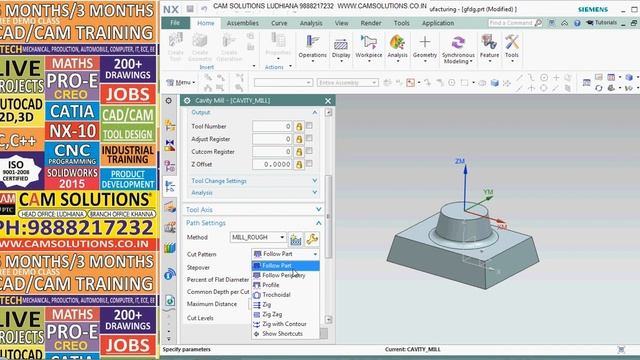Click the Undo icon in title bar
Viewport: 640px width, 360px height.
(204, 9)
